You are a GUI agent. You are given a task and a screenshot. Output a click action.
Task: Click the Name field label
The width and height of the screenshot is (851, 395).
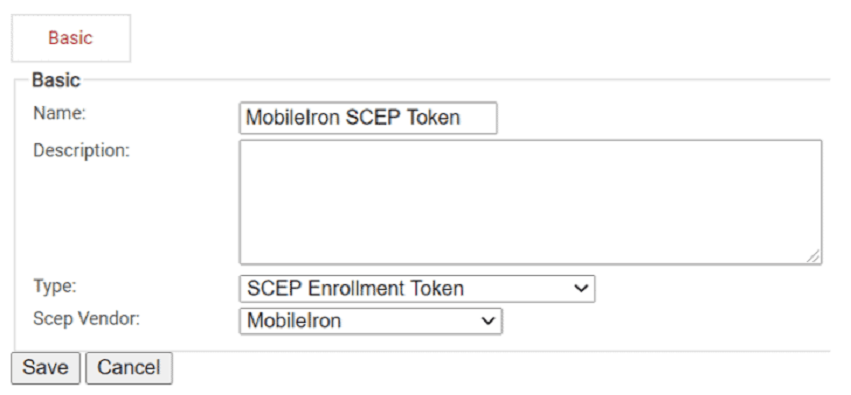coord(59,113)
